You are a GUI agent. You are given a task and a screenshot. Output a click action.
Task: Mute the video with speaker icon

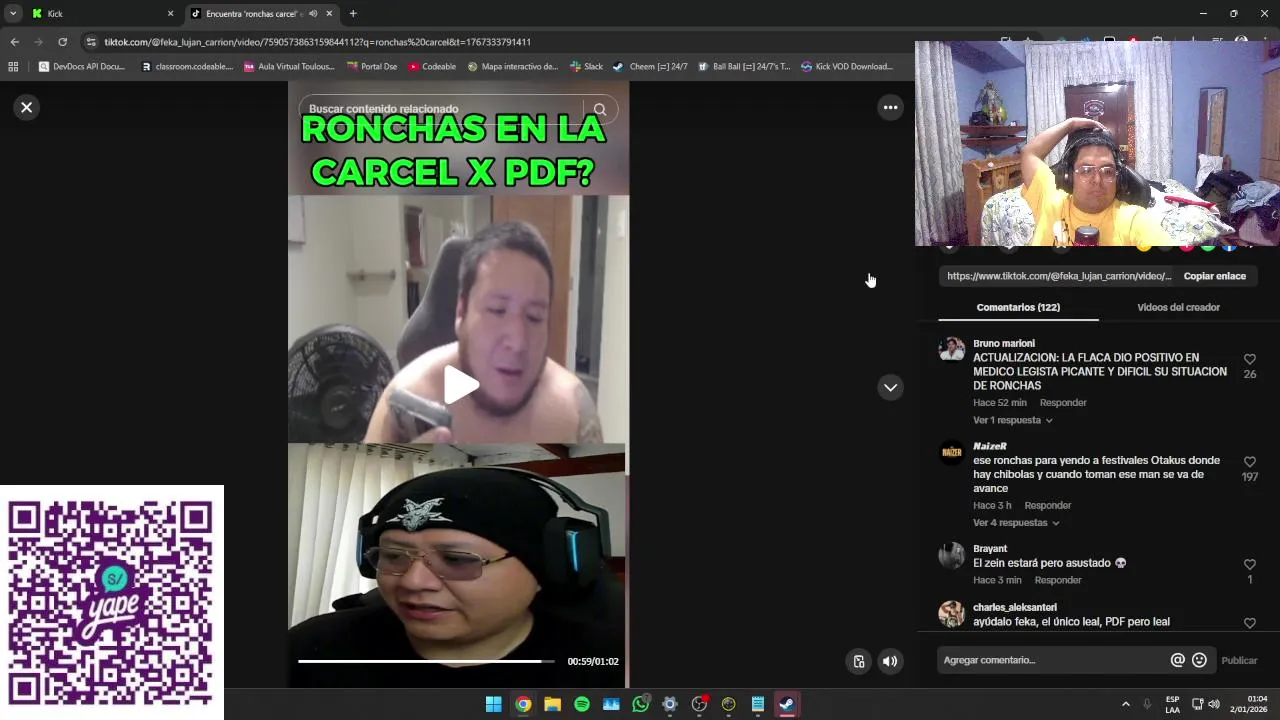click(890, 661)
